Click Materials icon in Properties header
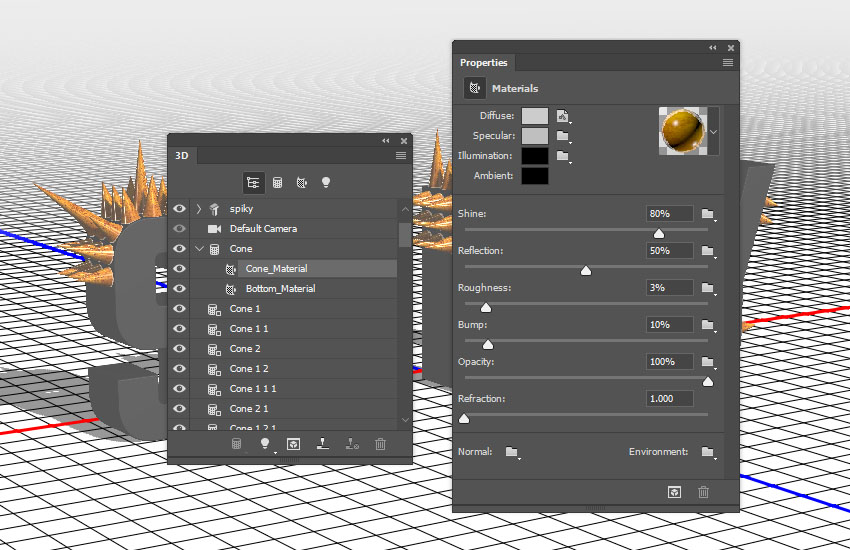The image size is (850, 551). click(x=475, y=88)
